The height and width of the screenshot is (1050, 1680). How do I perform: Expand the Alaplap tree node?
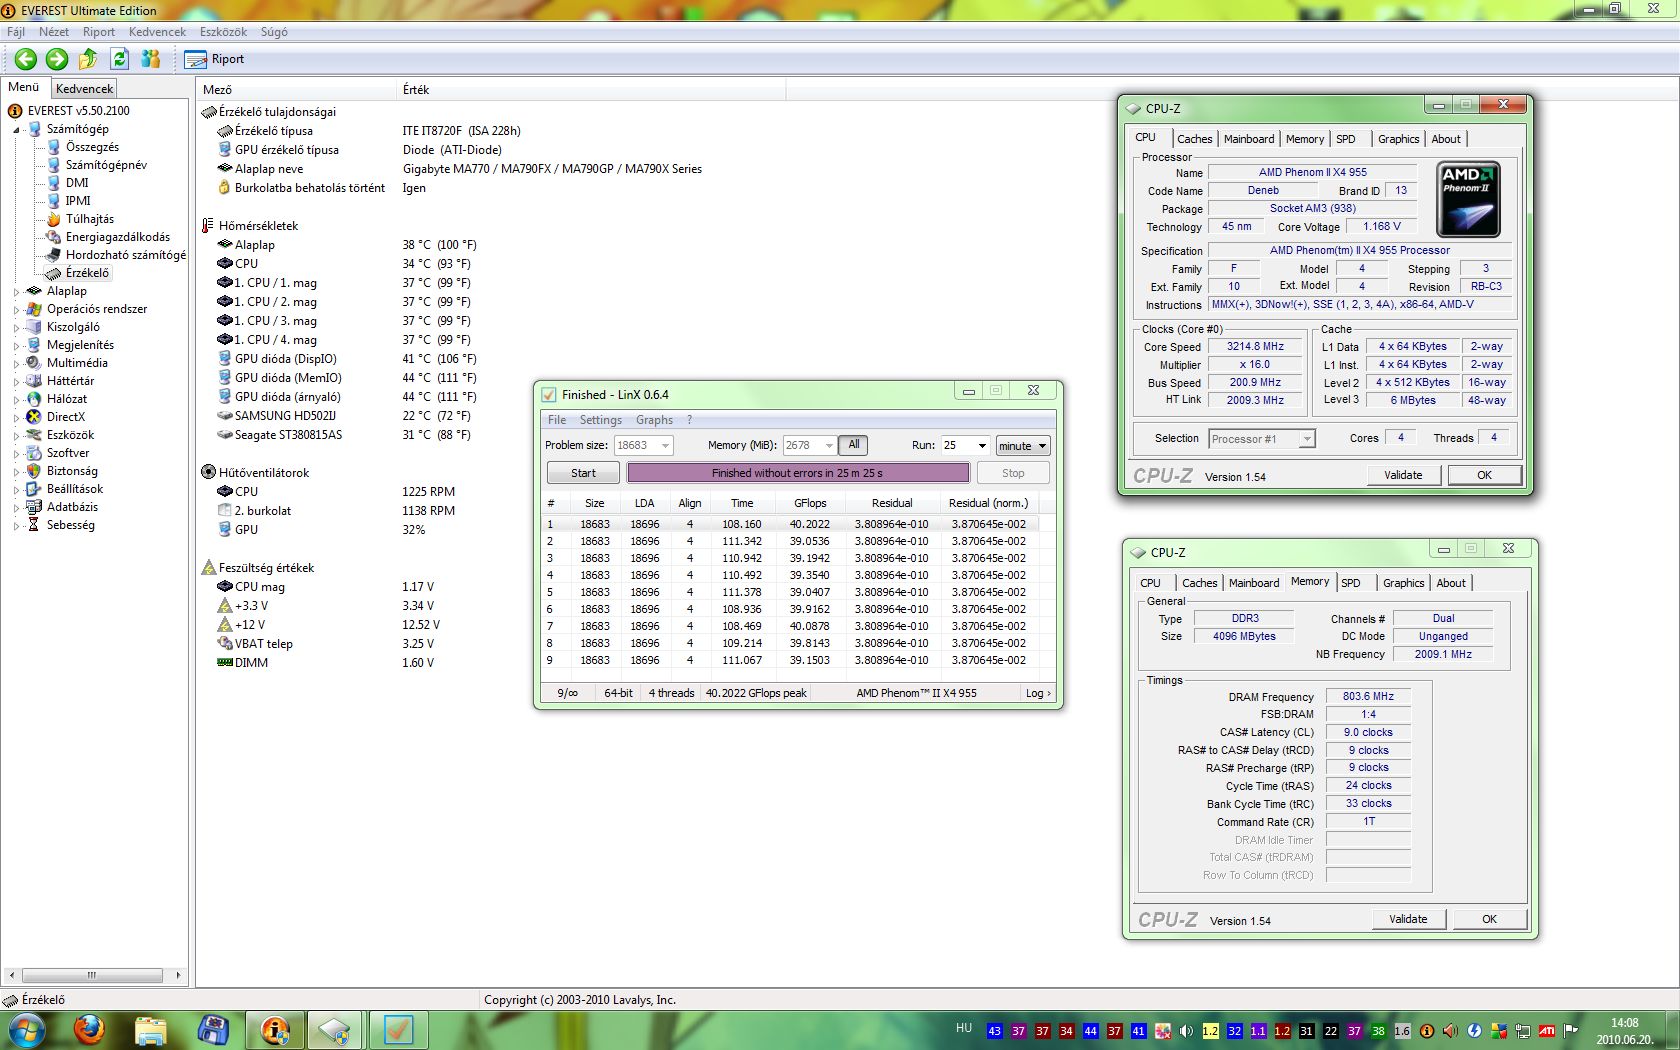(x=16, y=292)
